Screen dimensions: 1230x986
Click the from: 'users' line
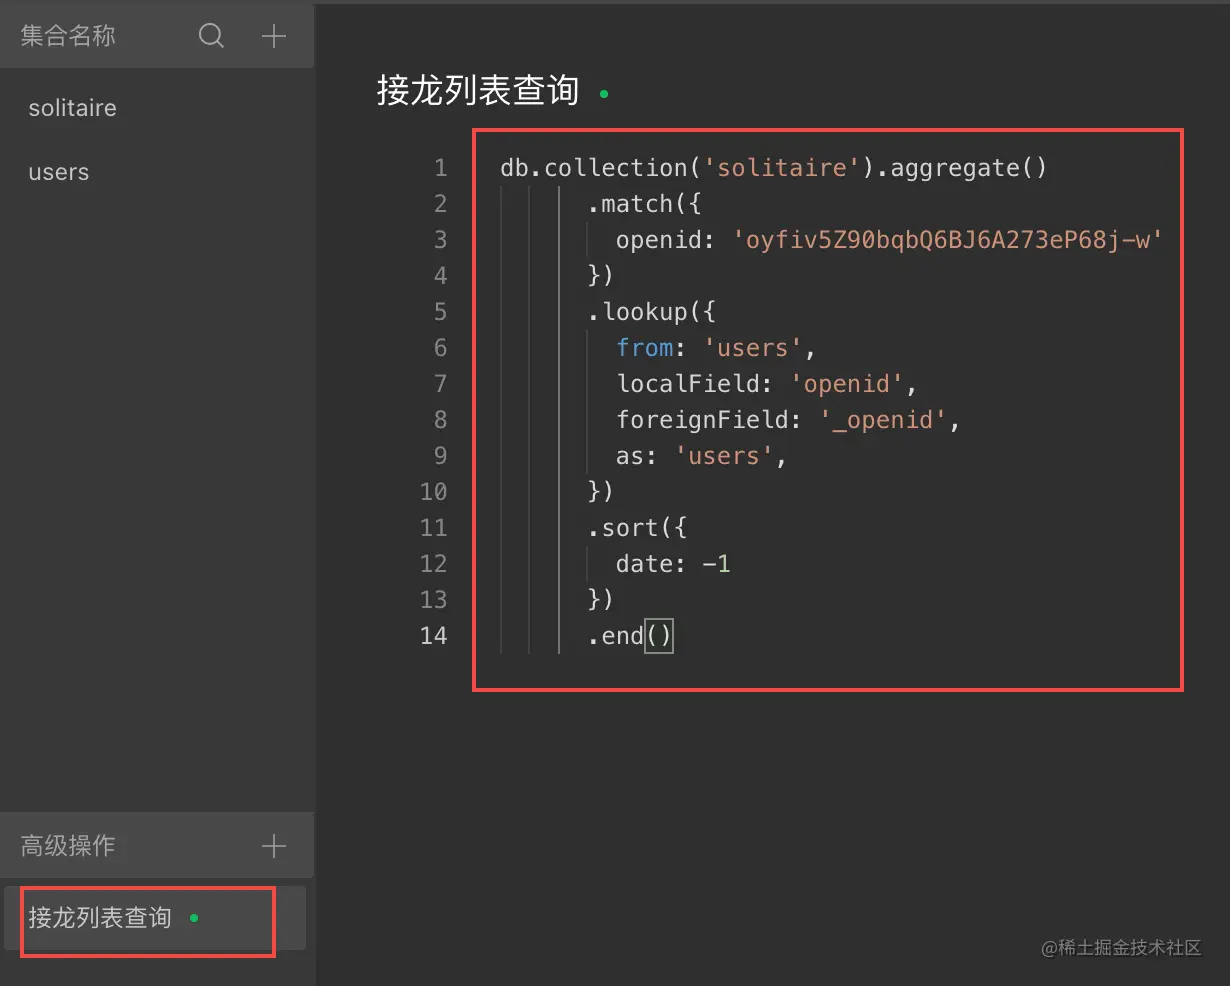[x=716, y=348]
